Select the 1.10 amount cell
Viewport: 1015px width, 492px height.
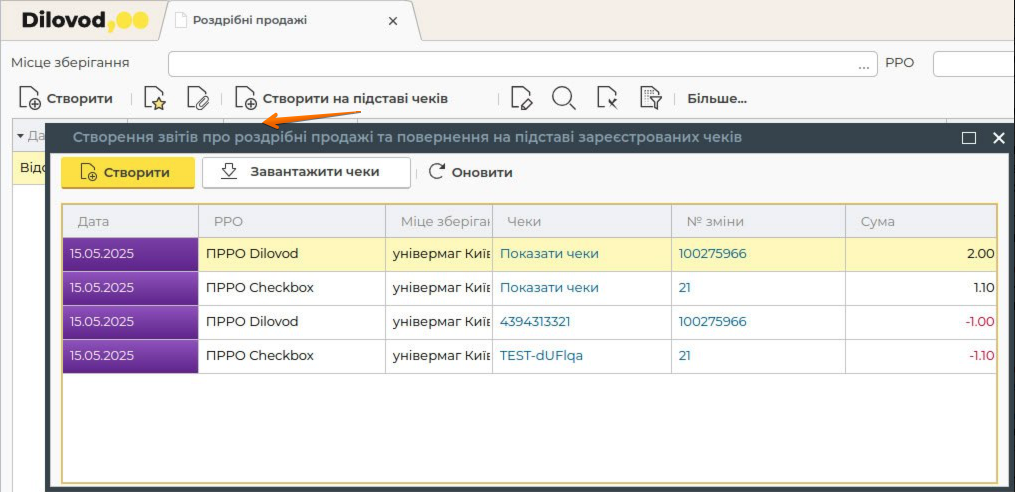921,288
